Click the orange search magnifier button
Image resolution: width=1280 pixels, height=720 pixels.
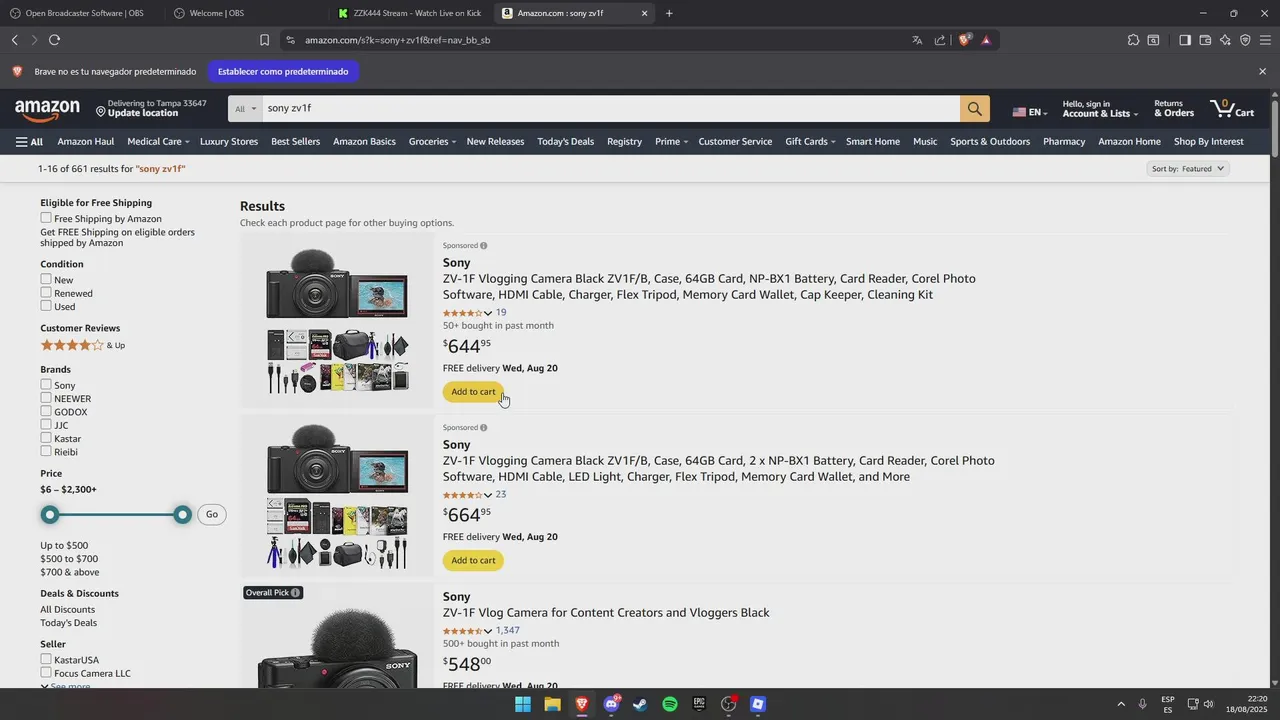click(x=975, y=109)
